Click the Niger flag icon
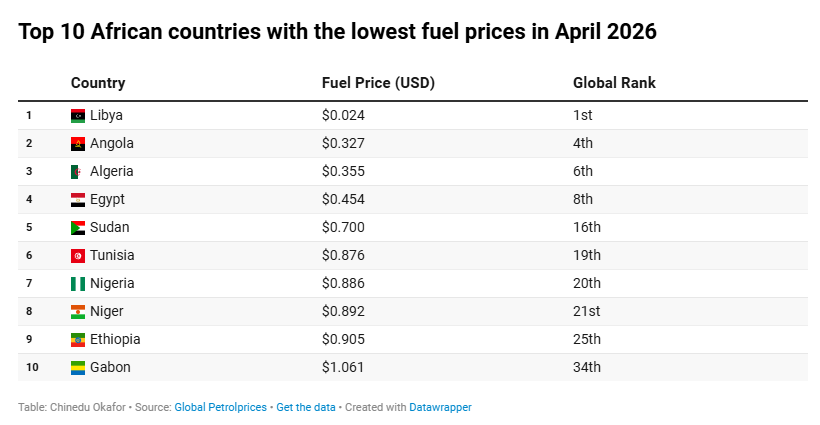This screenshot has height=425, width=820. (78, 311)
